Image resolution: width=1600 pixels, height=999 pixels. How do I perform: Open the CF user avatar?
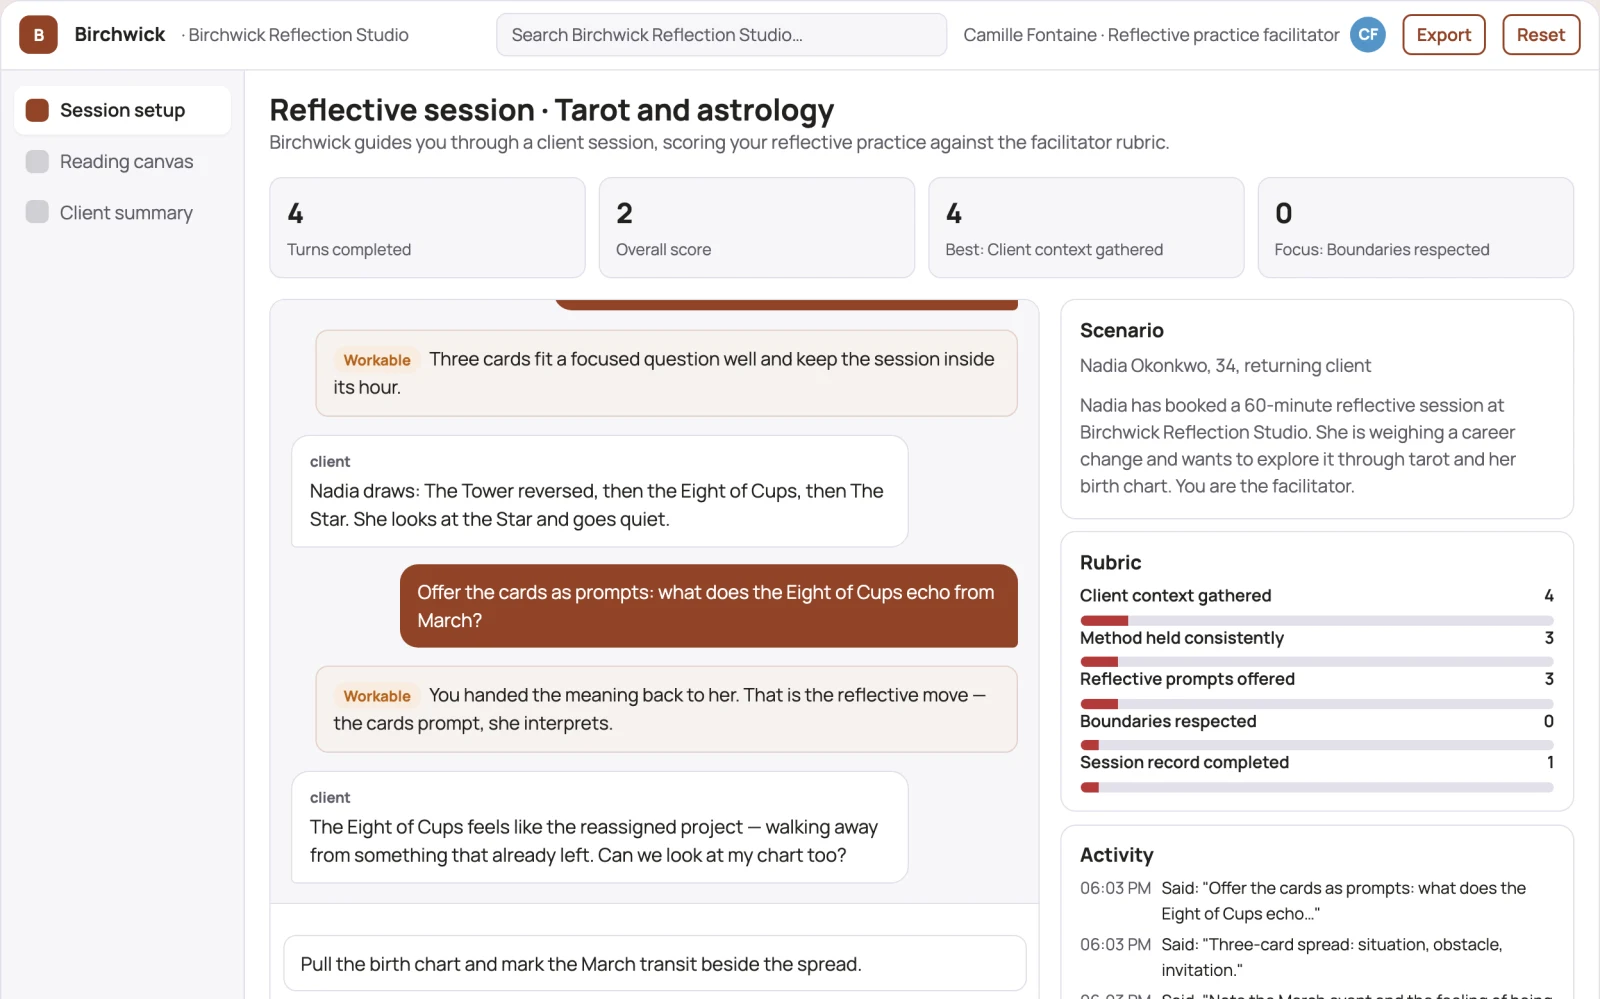1368,35
